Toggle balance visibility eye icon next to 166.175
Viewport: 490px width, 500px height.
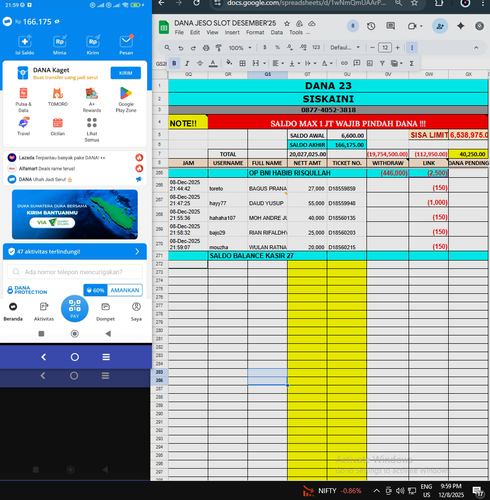[x=57, y=22]
